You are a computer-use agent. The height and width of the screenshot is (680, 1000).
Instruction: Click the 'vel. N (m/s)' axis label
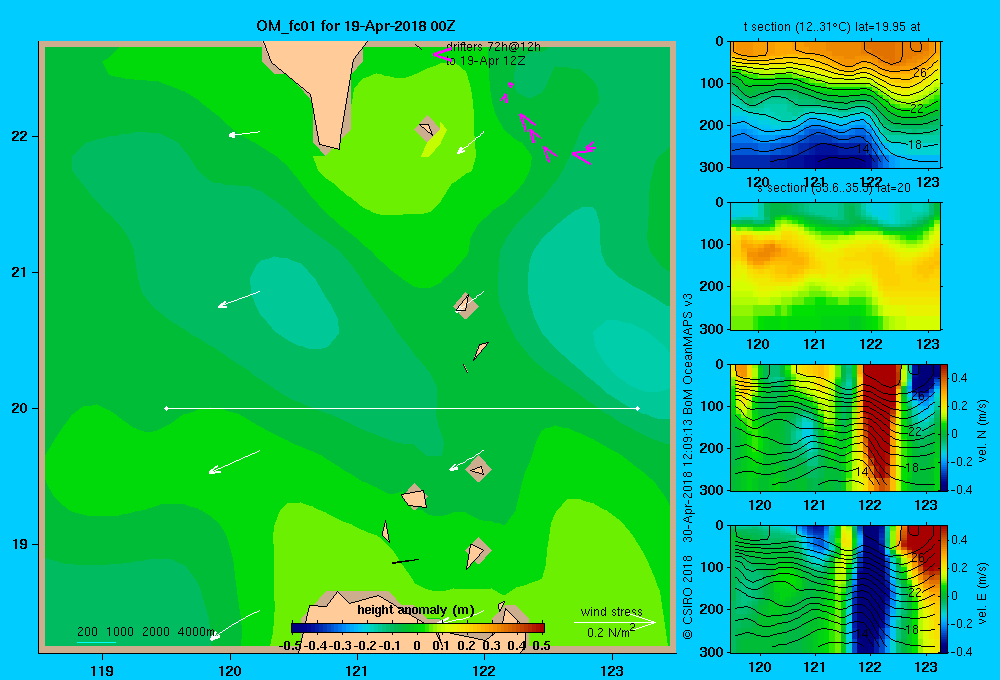[x=982, y=431]
